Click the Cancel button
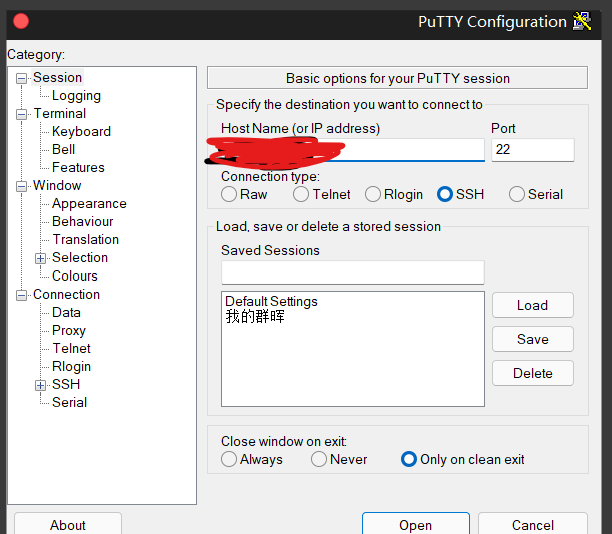Viewport: 612px width, 534px height. tap(533, 524)
